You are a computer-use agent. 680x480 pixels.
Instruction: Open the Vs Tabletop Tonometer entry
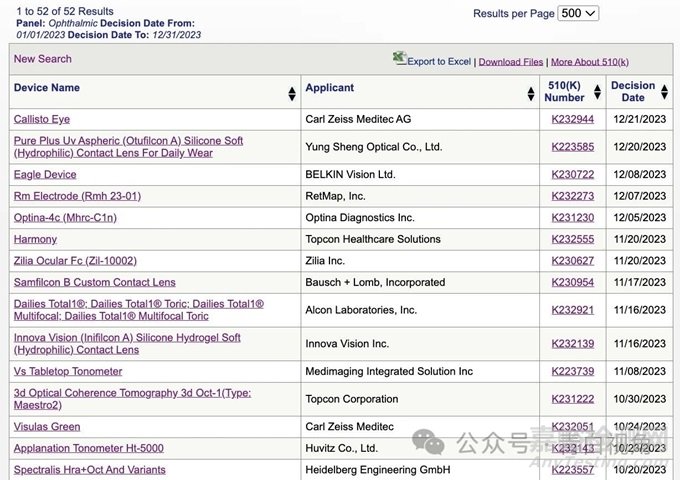[68, 371]
